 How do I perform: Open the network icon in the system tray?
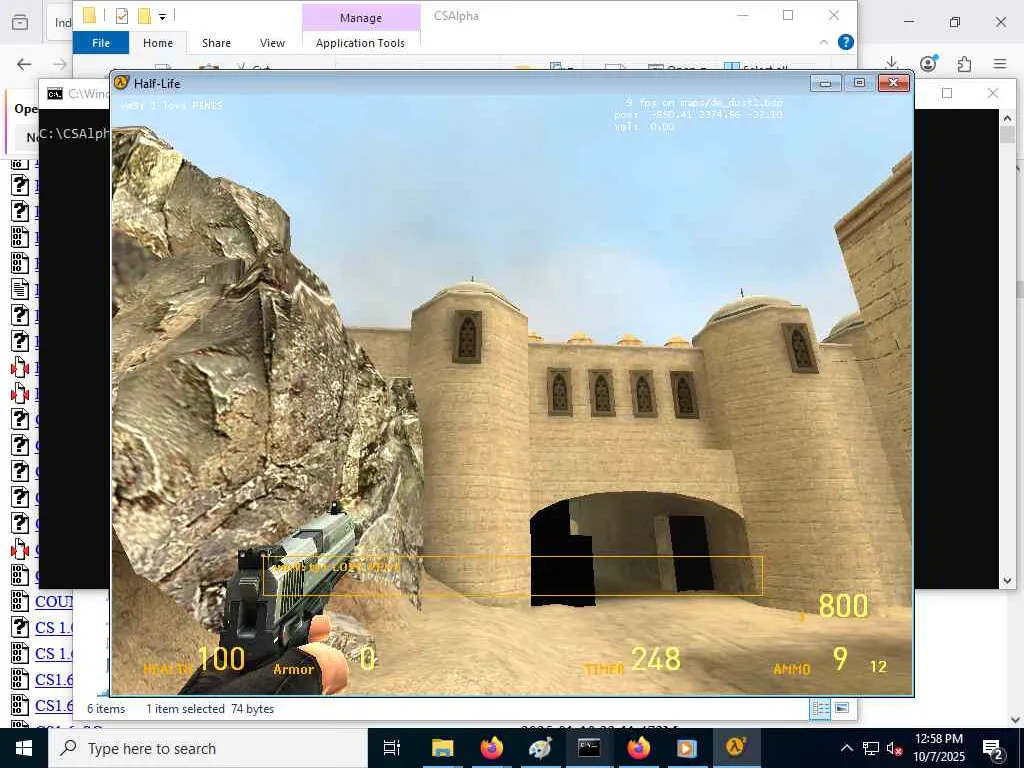point(871,748)
